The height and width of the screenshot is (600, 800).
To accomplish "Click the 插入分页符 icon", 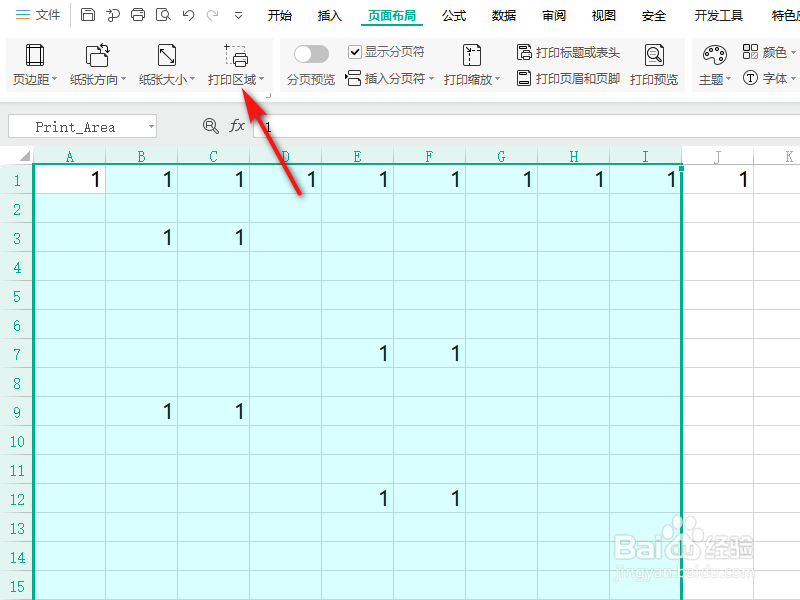I will pyautogui.click(x=353, y=79).
